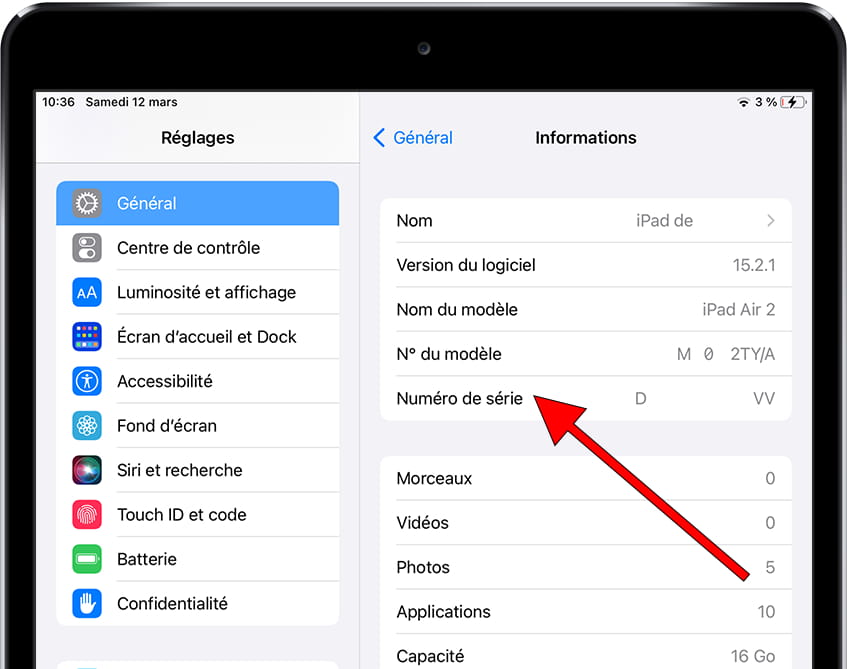Tap the model number ending 2TY/A
Viewport: 847px width, 669px height.
(x=726, y=354)
